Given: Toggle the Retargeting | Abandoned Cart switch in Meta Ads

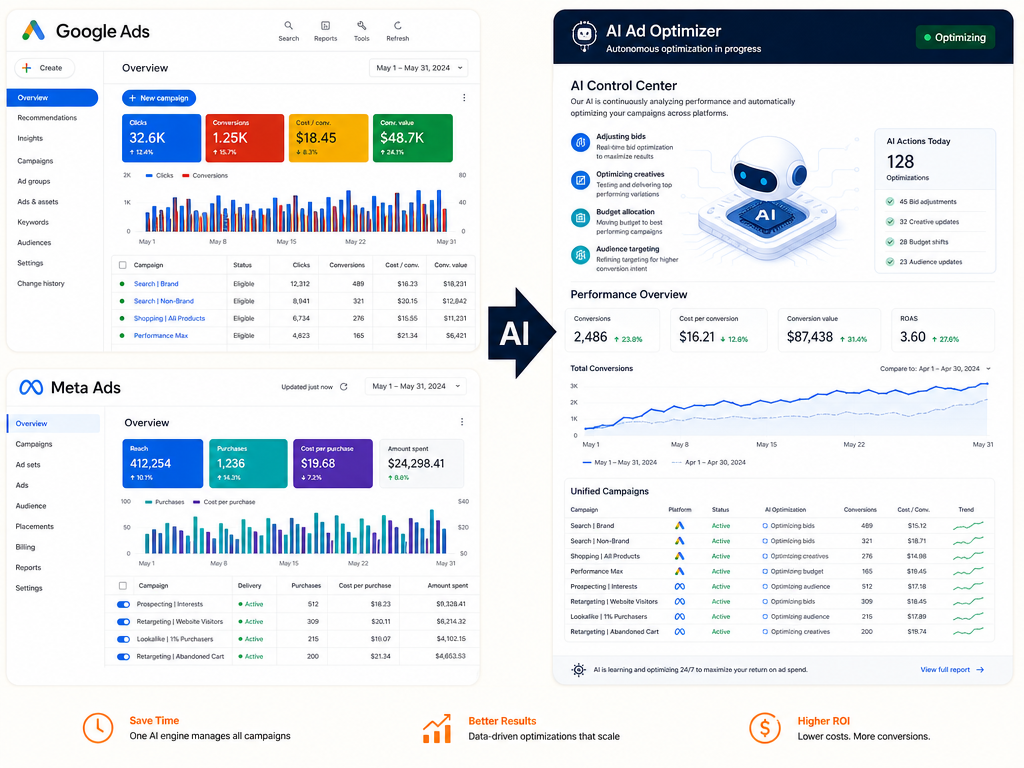Looking at the screenshot, I should pos(123,657).
